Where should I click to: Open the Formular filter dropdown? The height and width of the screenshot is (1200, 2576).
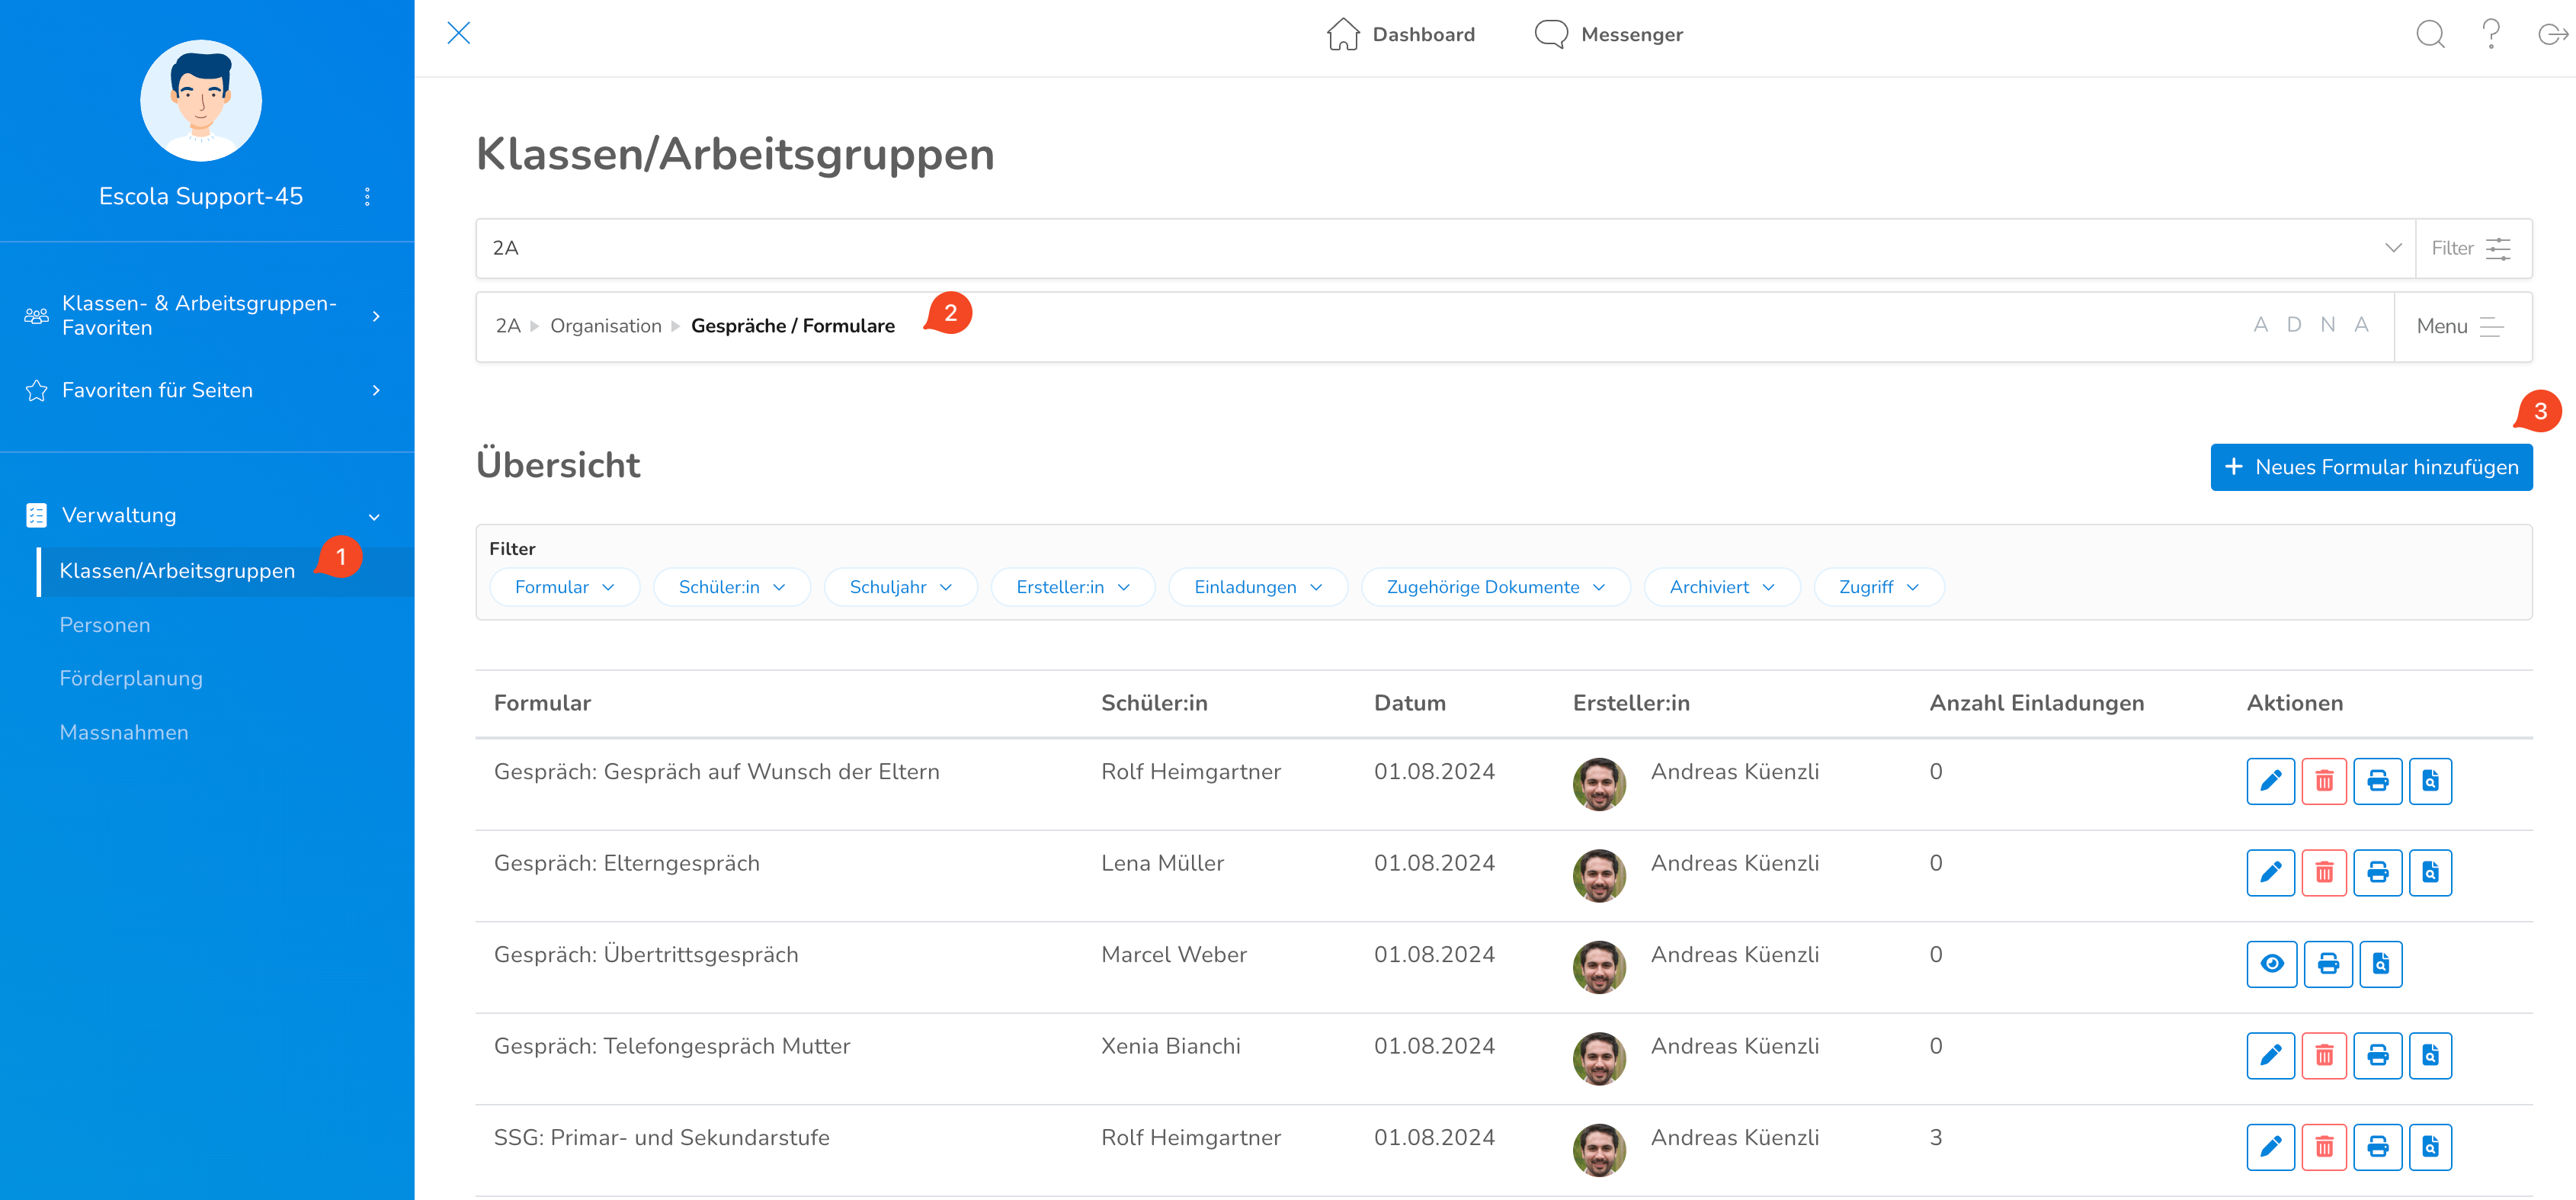[564, 587]
